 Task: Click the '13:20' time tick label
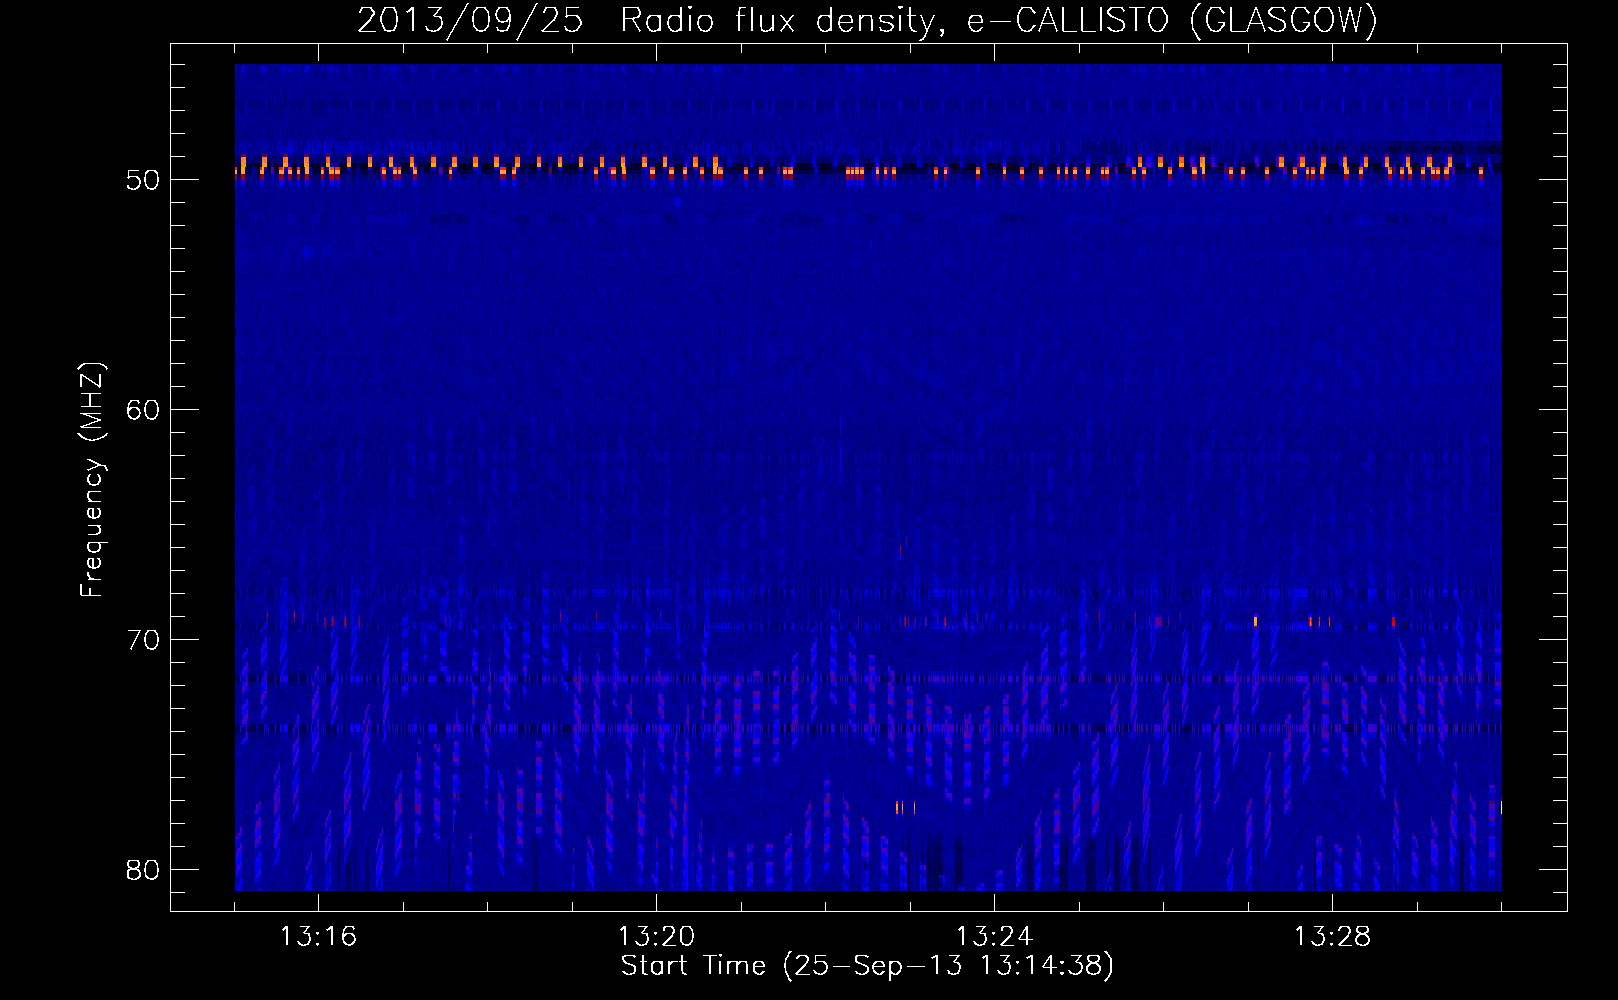tap(656, 937)
